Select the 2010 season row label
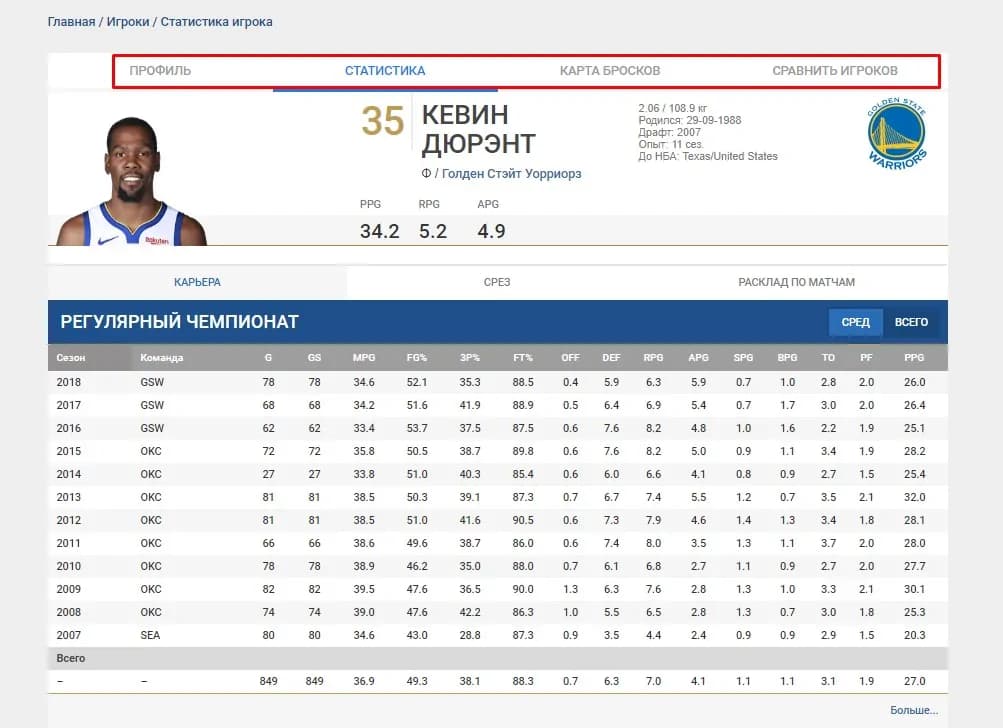1003x728 pixels. point(68,566)
